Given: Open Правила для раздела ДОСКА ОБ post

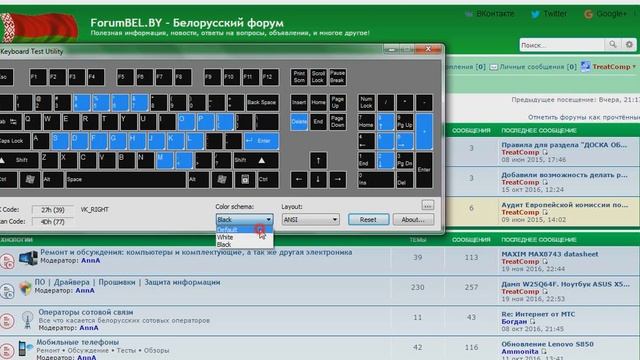Looking at the screenshot, I should [564, 145].
